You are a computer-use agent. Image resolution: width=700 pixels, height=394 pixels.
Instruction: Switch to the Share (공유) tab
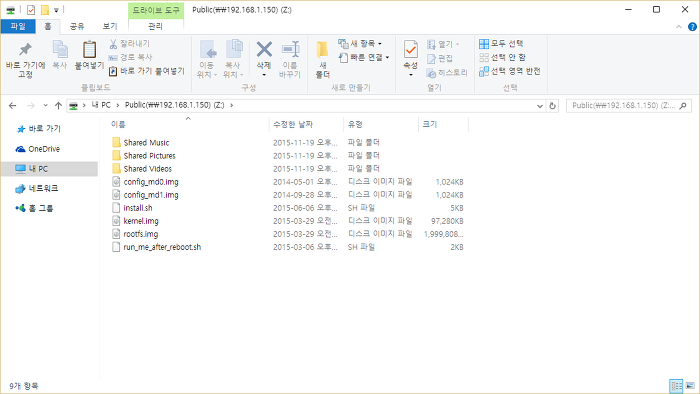pos(77,26)
